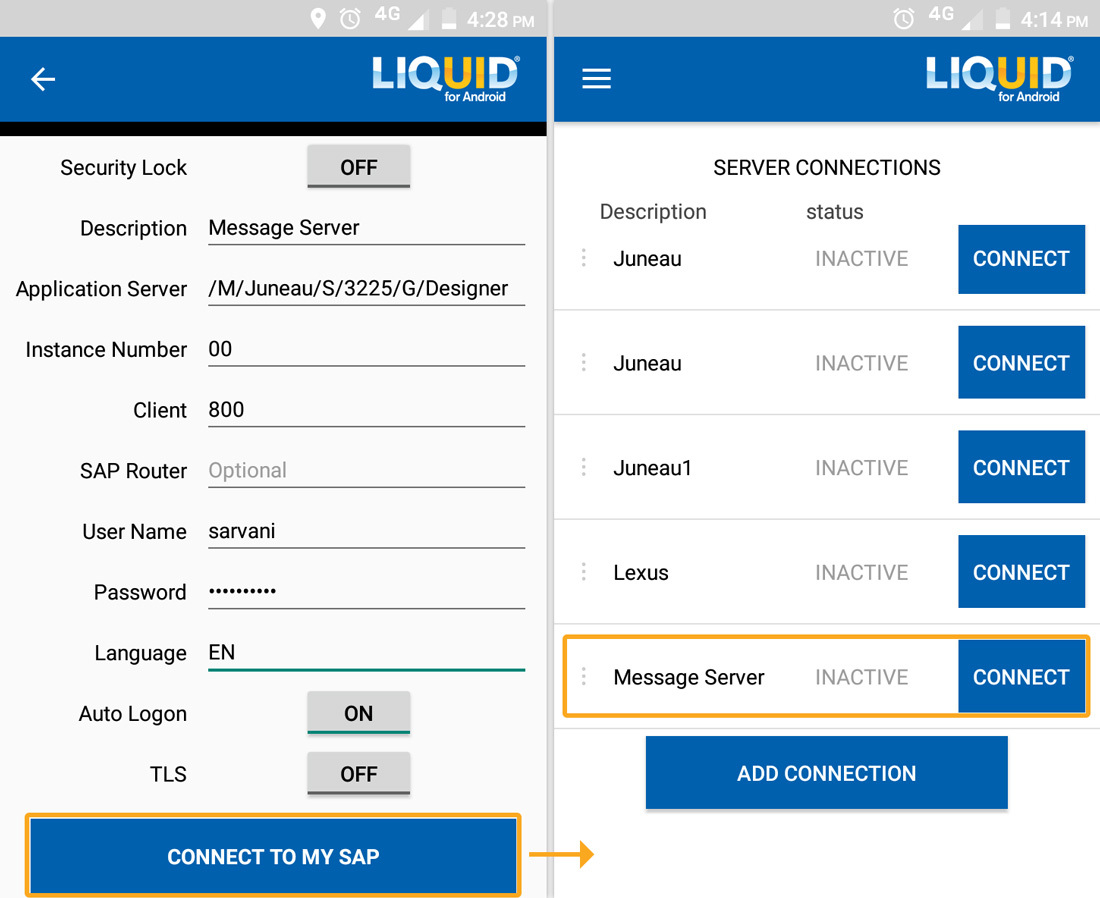Open options dots for Message Server connection
The image size is (1100, 898).
[x=584, y=677]
